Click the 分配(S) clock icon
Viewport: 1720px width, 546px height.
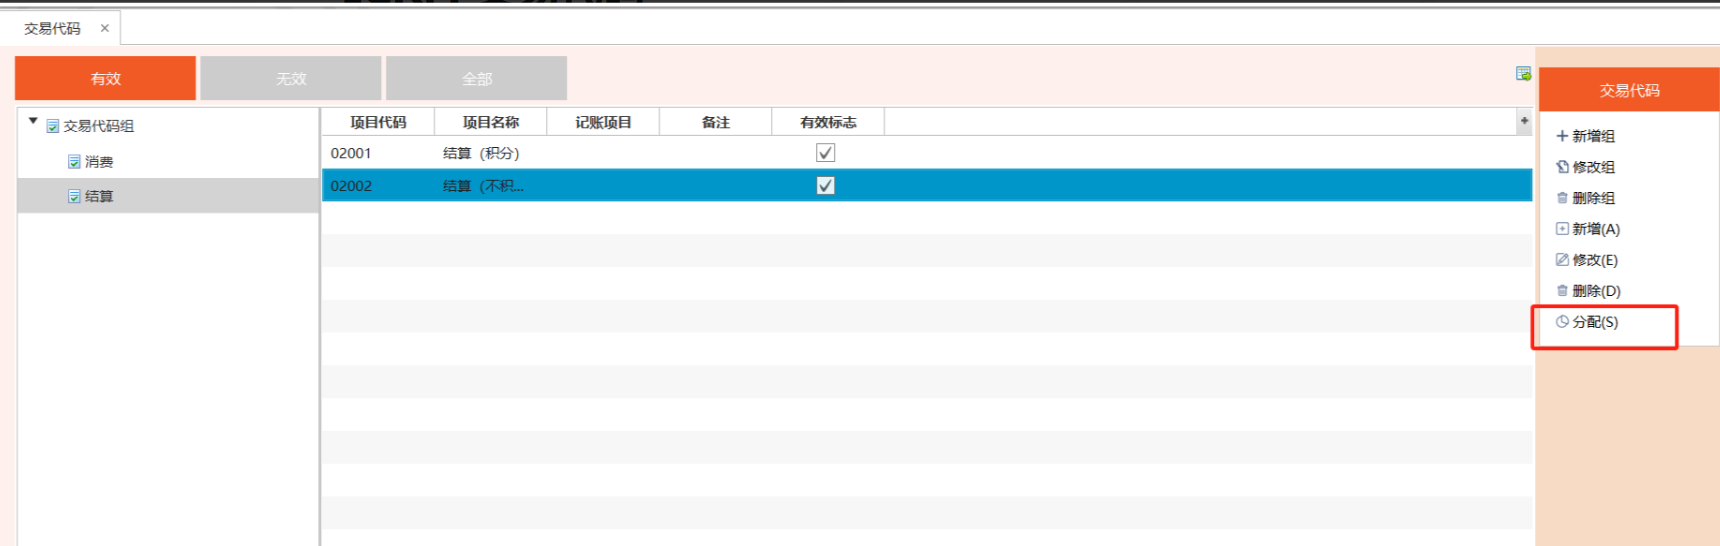[x=1562, y=322]
